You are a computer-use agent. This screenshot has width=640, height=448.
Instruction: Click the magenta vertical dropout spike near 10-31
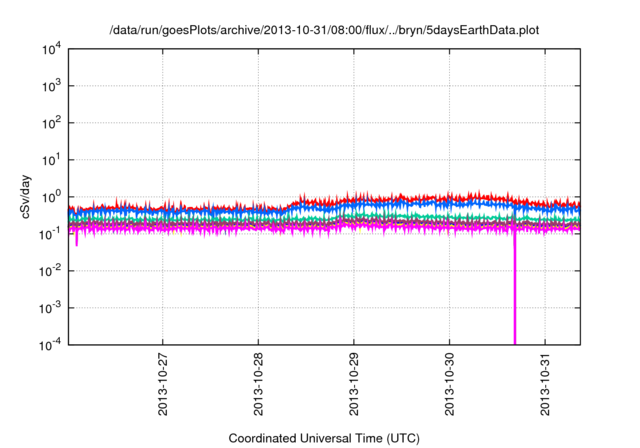pos(515,288)
